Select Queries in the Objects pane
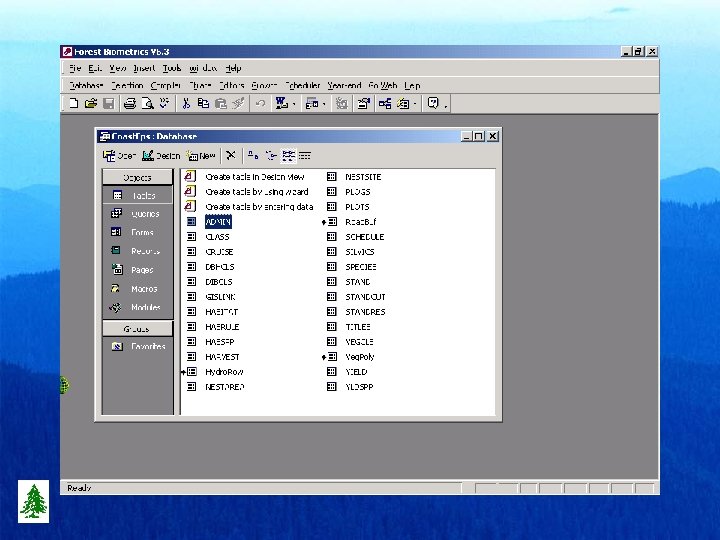The width and height of the screenshot is (720, 540). pyautogui.click(x=137, y=214)
